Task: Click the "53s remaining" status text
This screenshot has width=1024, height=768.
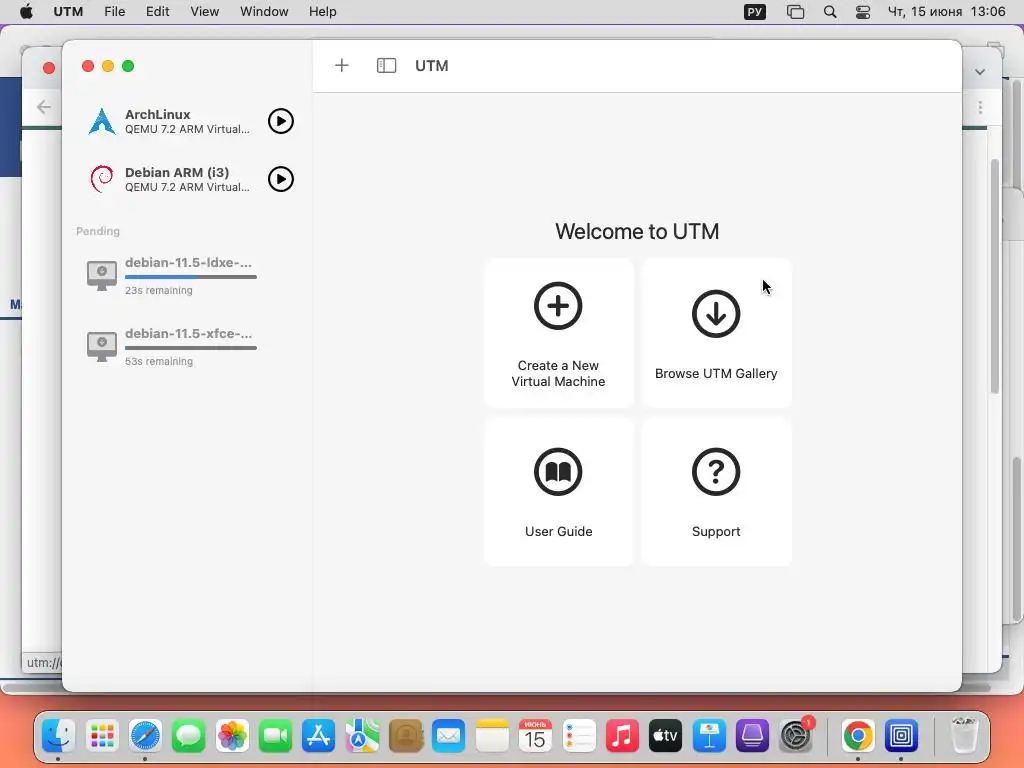Action: (x=159, y=362)
